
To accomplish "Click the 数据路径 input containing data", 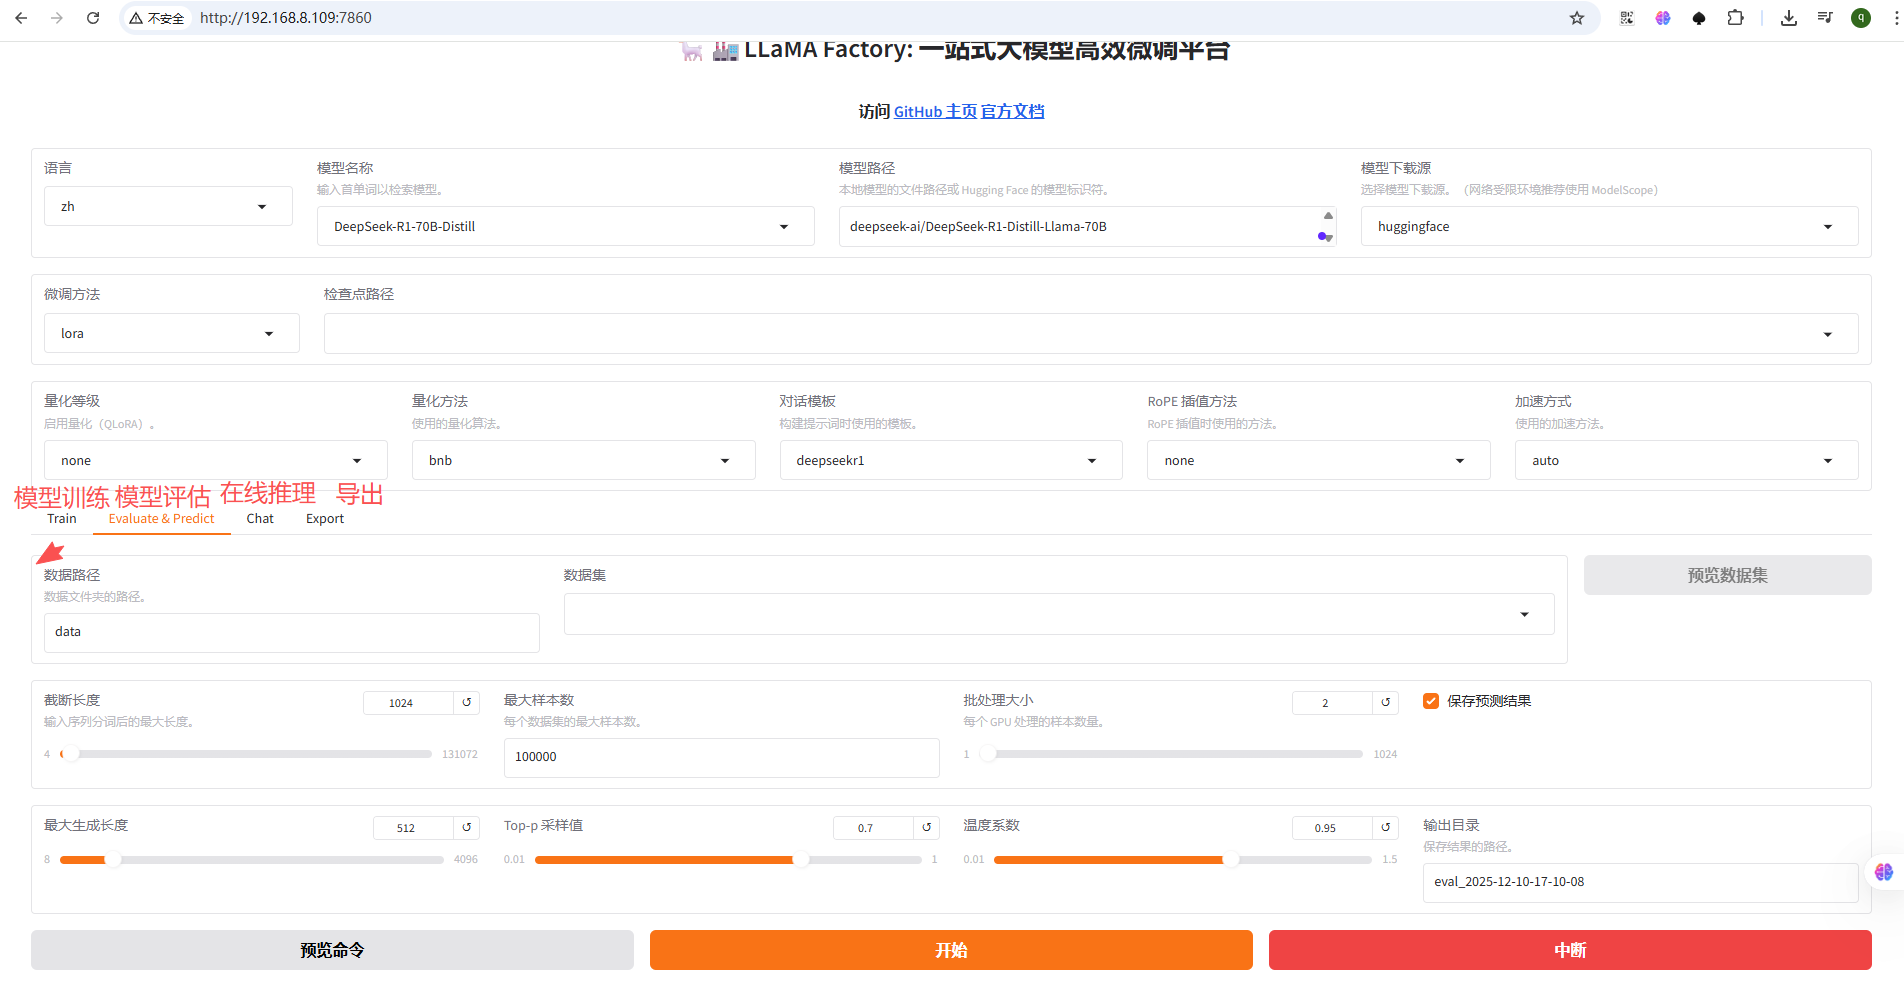I will click(291, 632).
